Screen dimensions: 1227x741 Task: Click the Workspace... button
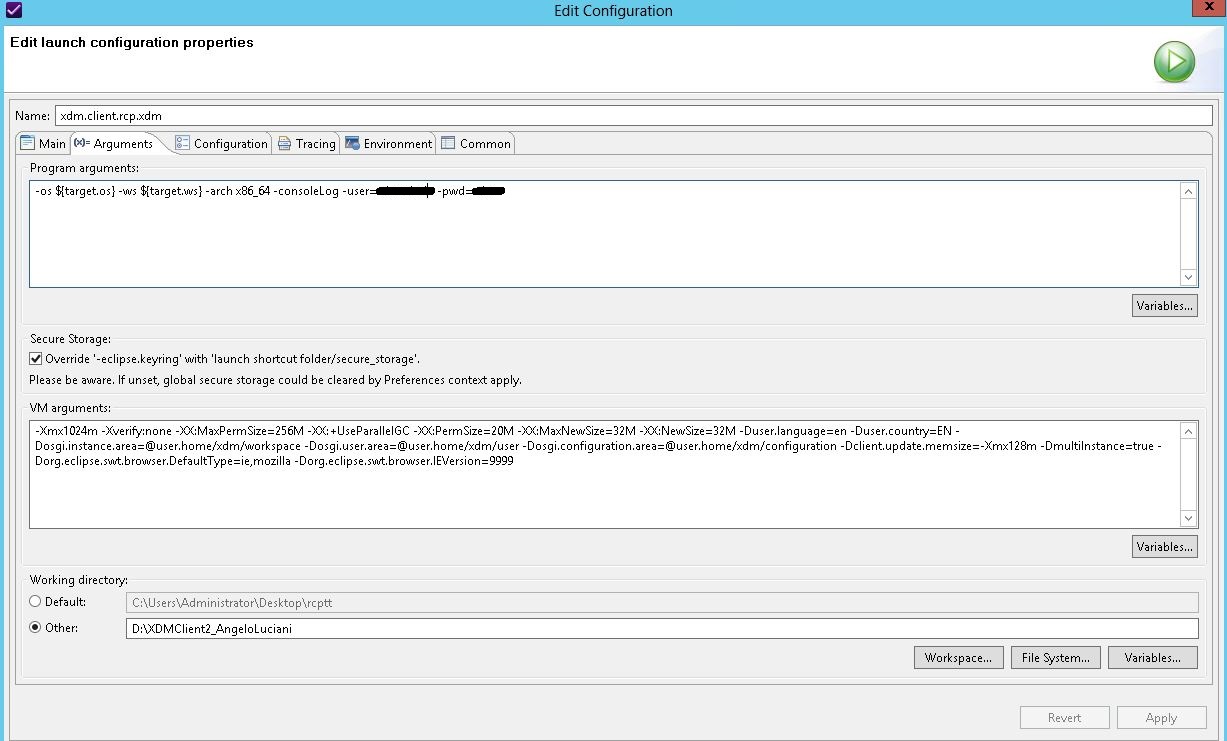pyautogui.click(x=958, y=658)
